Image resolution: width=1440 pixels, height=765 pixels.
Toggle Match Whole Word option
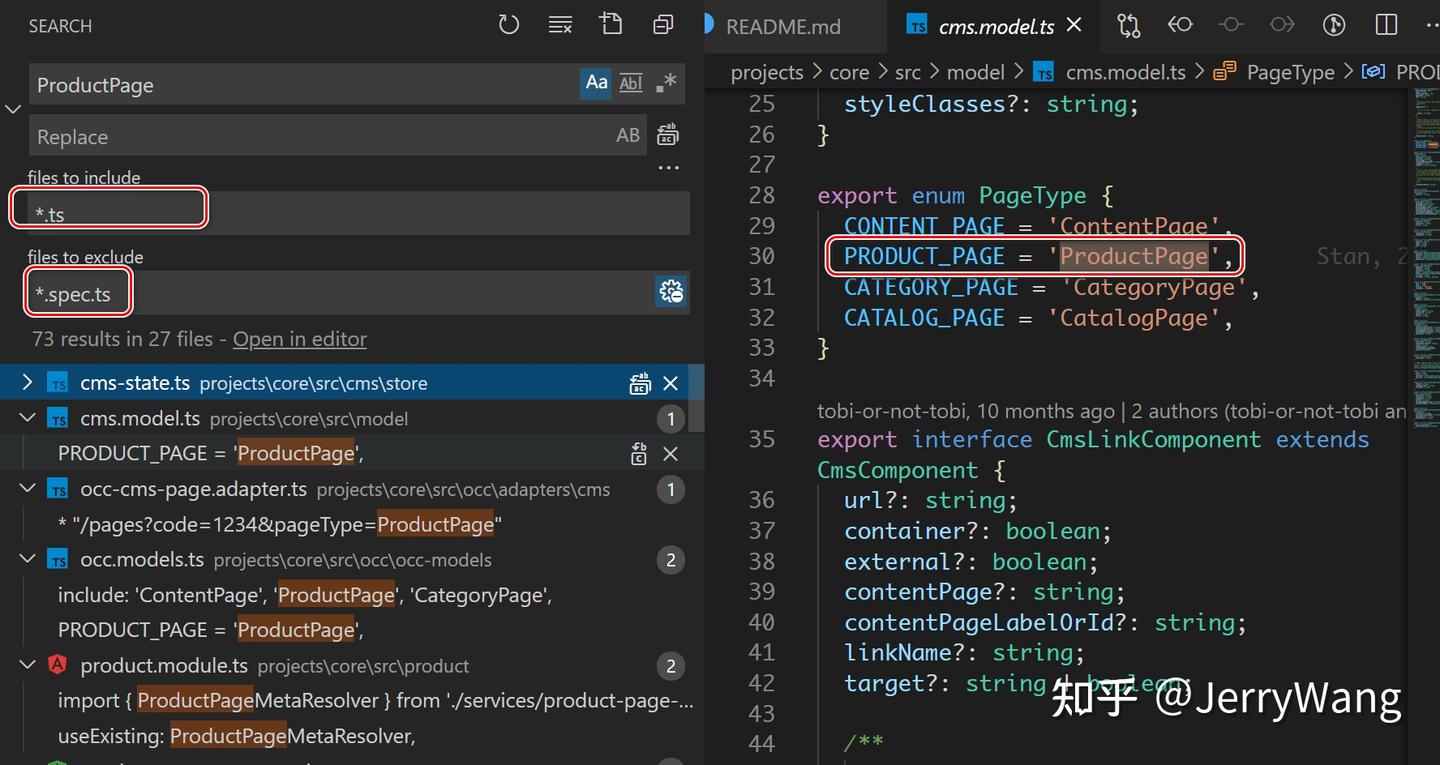point(631,84)
